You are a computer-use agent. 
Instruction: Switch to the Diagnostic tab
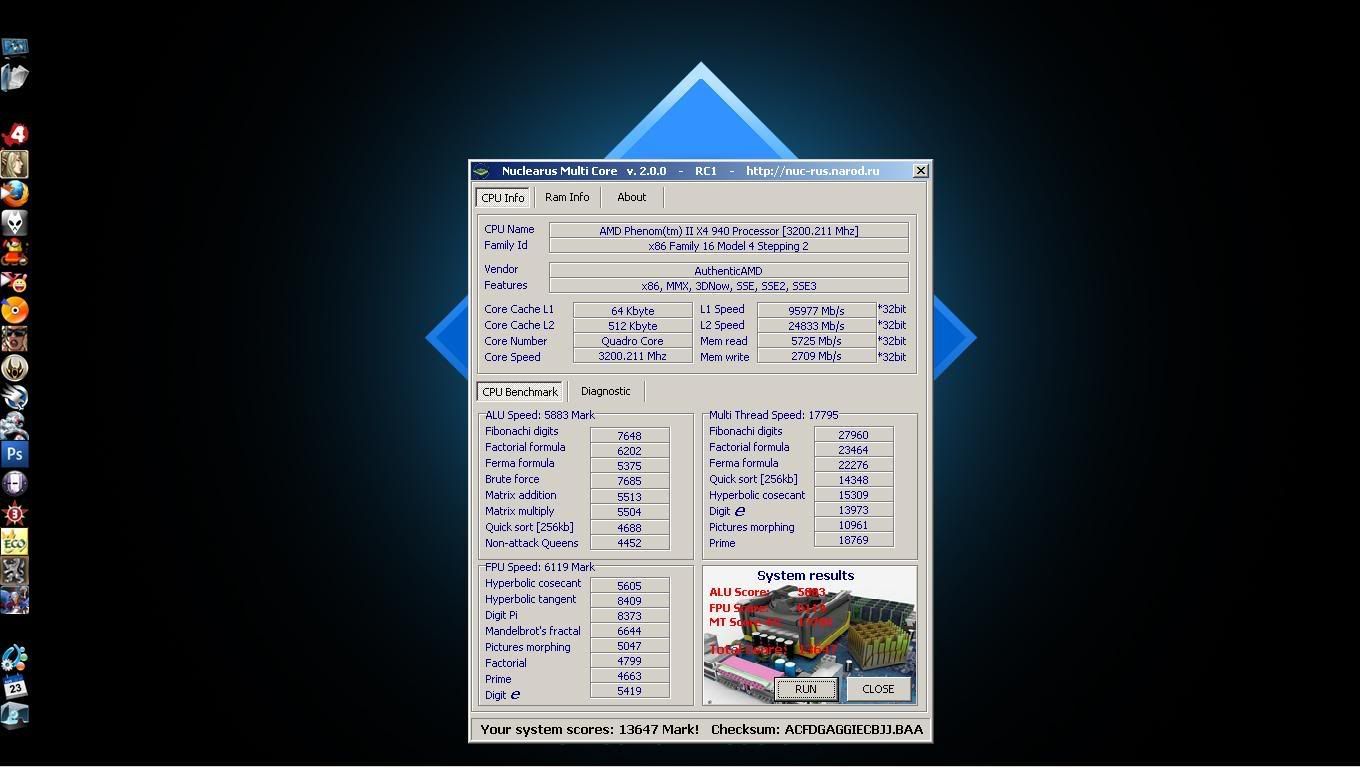click(606, 391)
